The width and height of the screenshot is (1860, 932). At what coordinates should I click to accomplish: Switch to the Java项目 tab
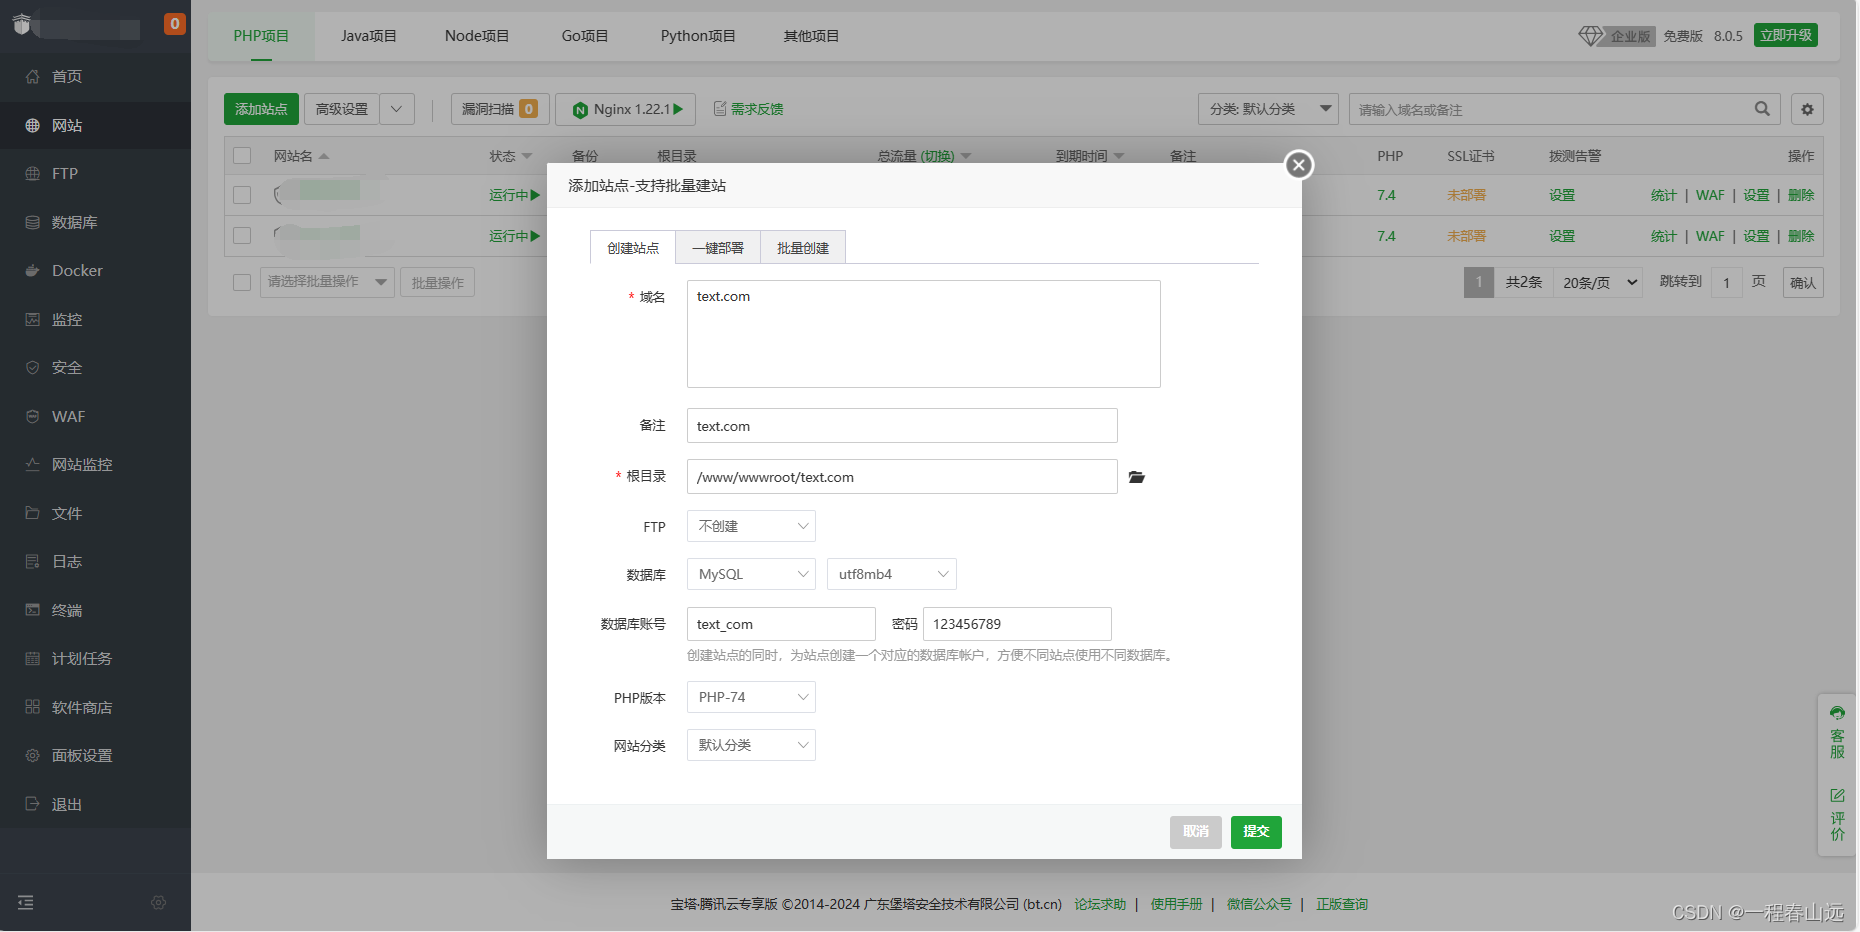(368, 35)
